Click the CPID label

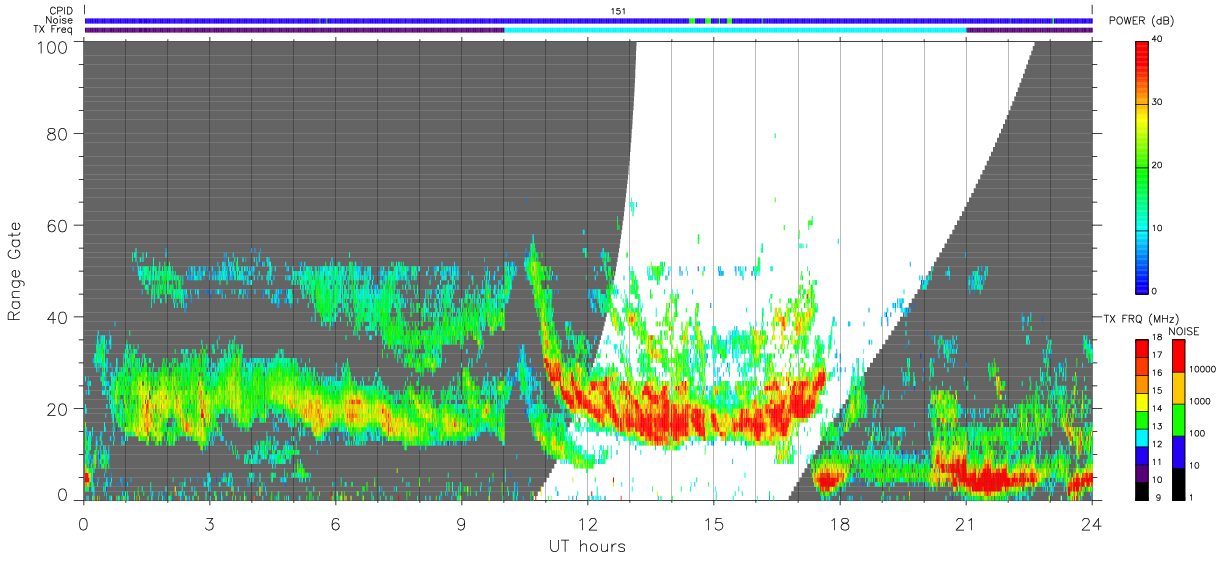click(x=61, y=10)
